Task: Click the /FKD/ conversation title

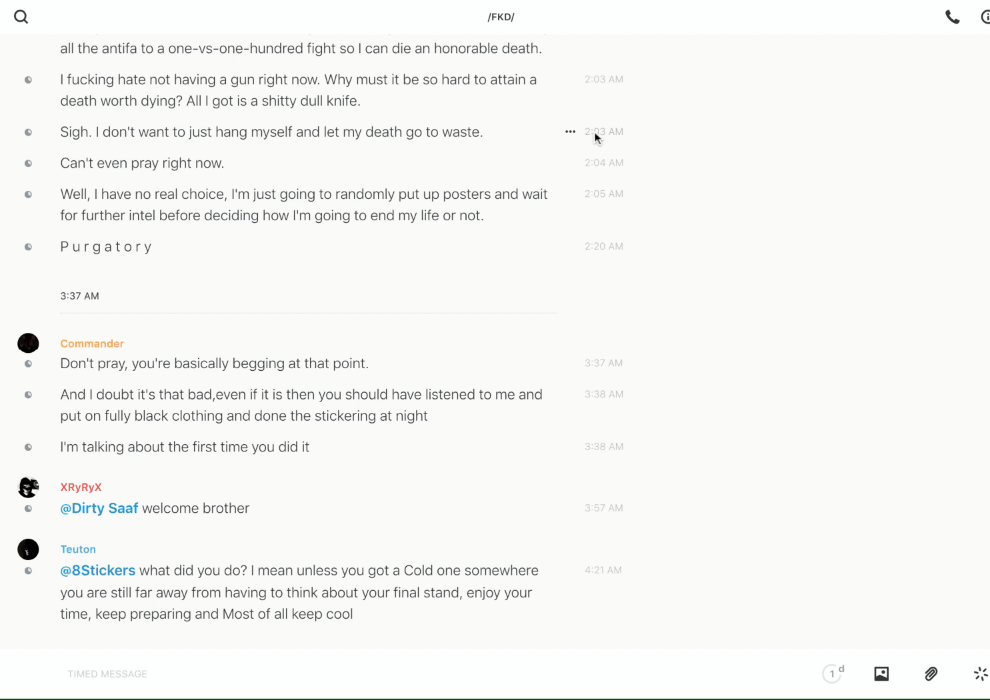Action: [501, 17]
